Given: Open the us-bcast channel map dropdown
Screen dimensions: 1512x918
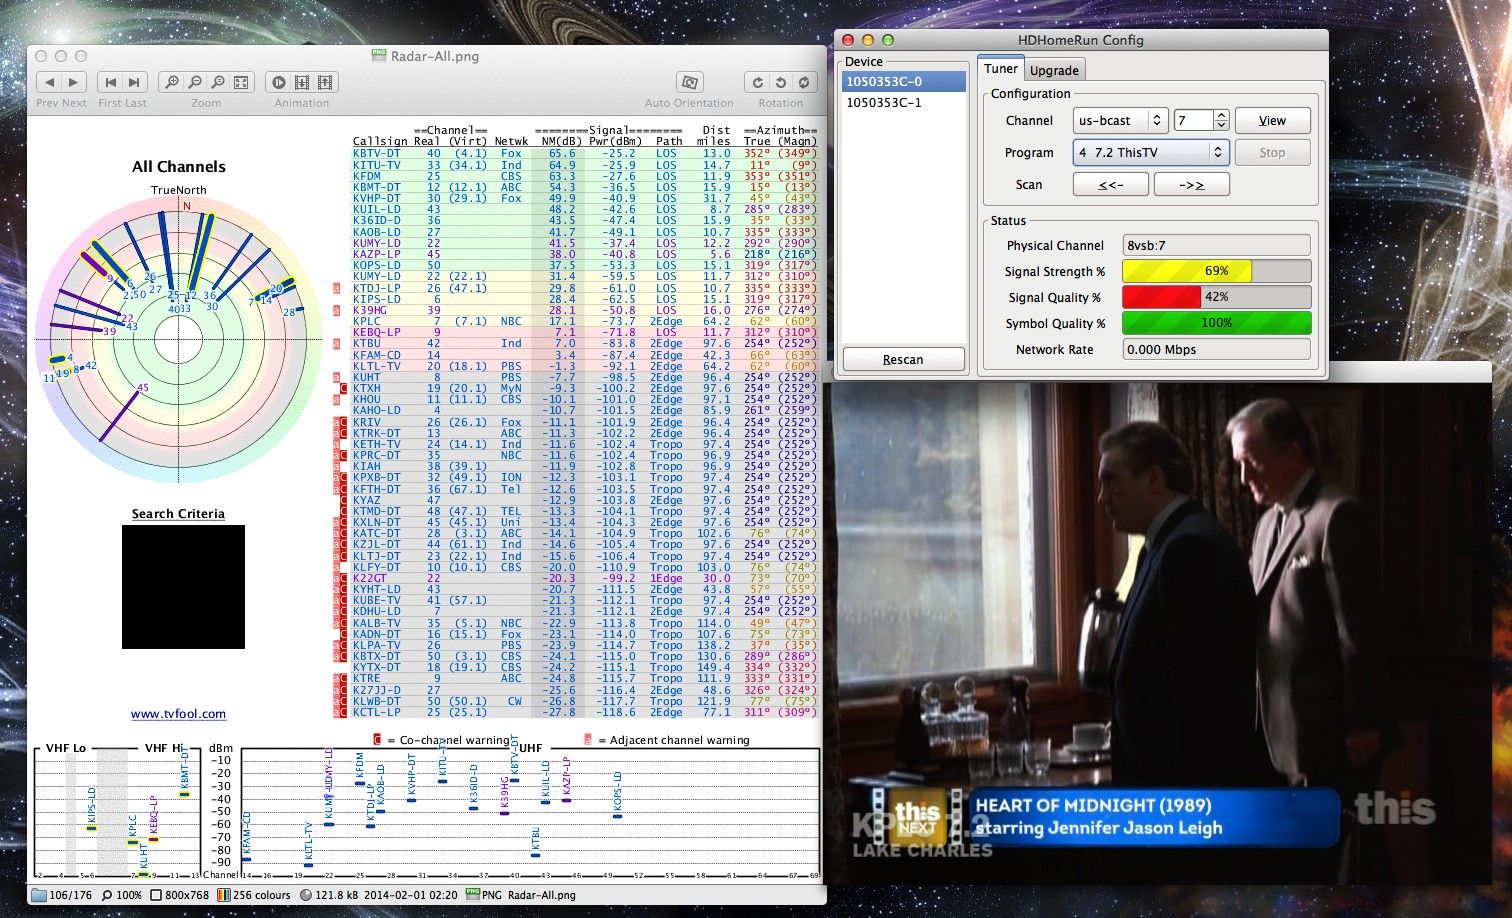Looking at the screenshot, I should coord(1121,120).
